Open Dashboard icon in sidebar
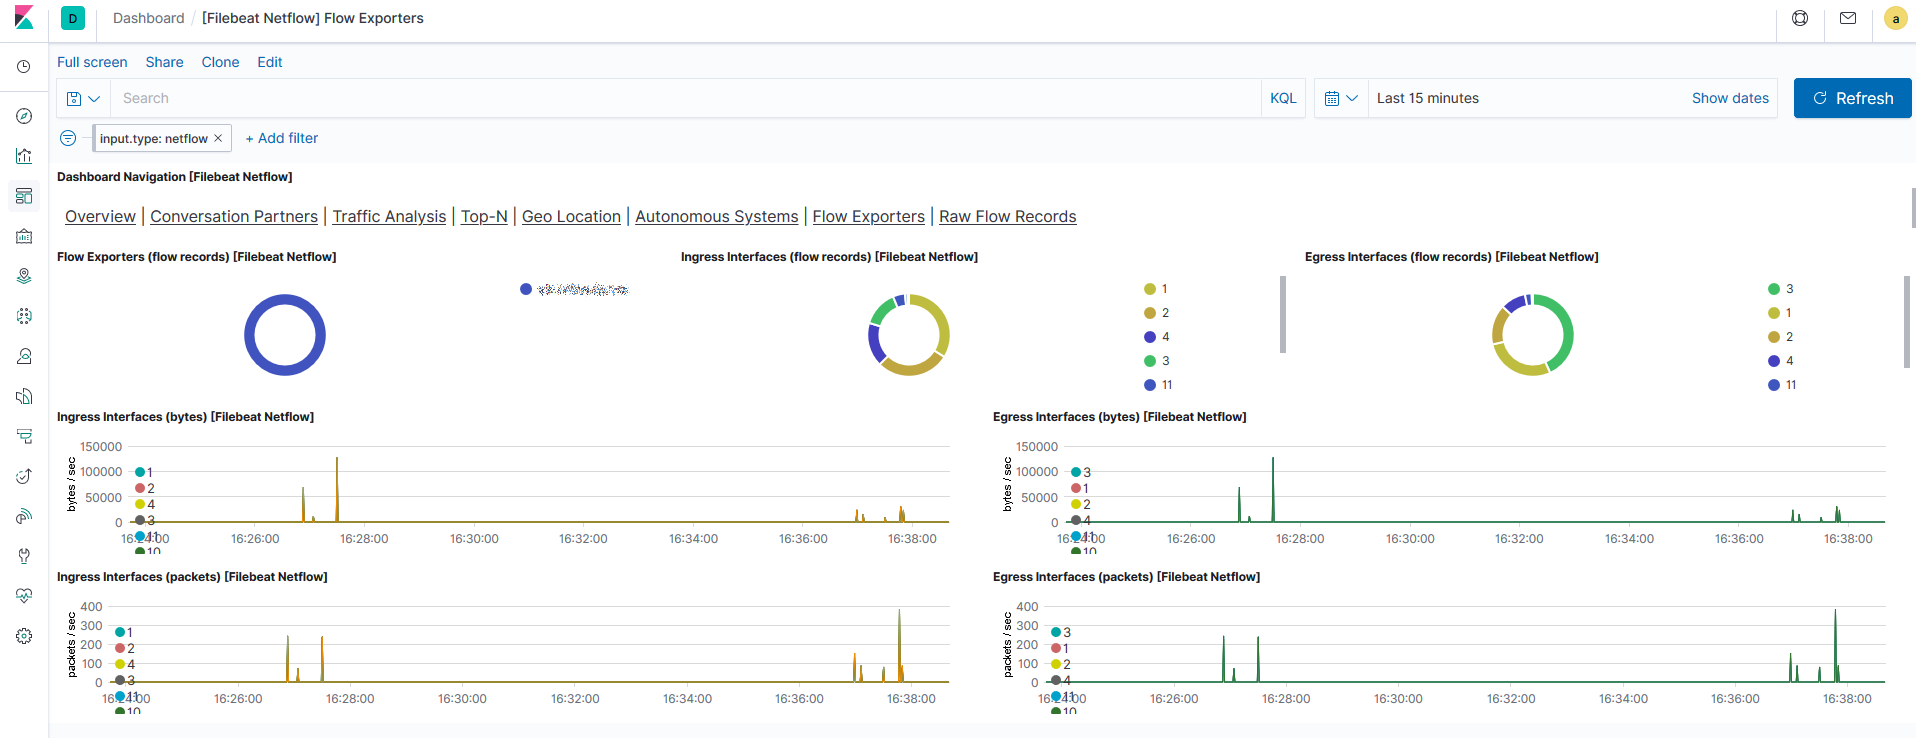 (x=24, y=196)
